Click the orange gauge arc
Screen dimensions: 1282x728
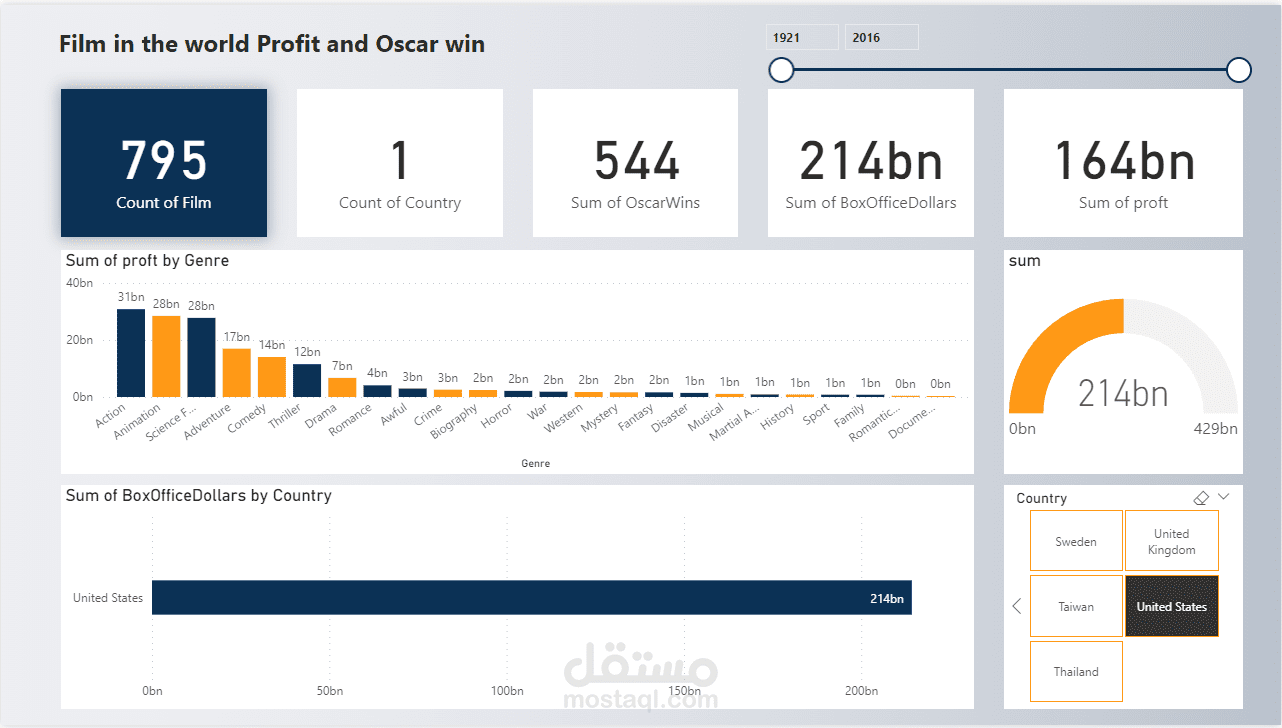(x=1050, y=340)
